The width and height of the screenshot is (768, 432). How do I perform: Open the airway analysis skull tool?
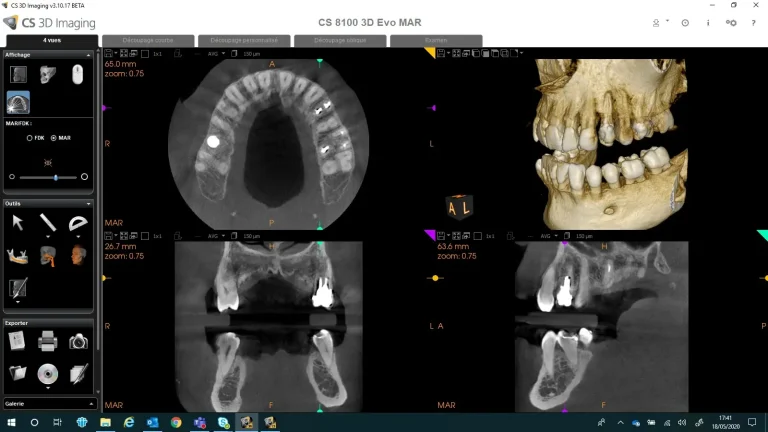(x=48, y=256)
